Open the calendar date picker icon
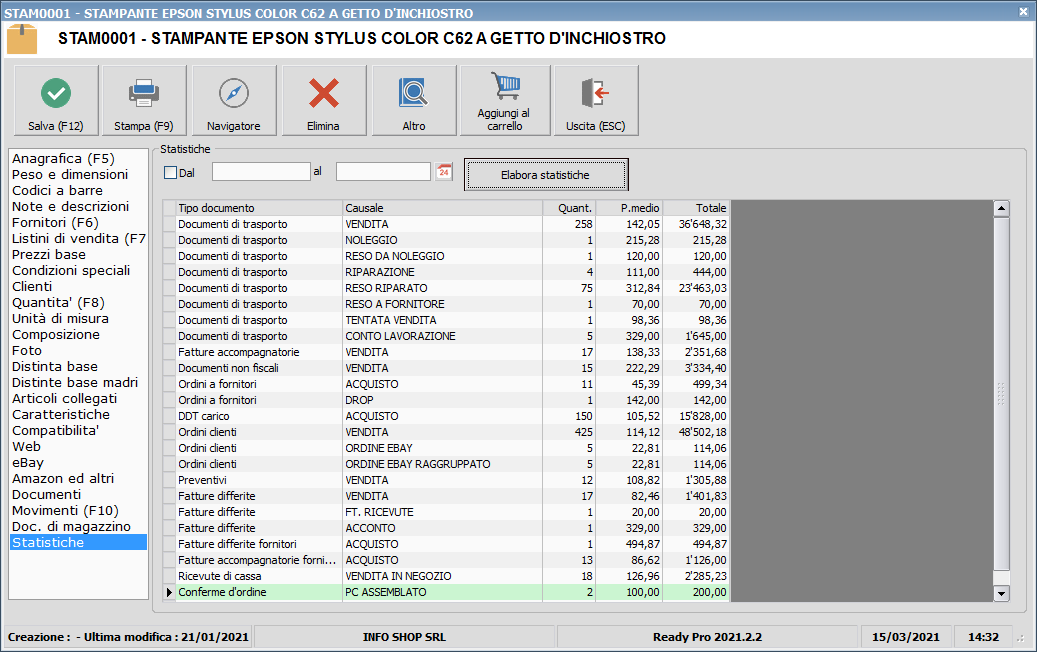Image resolution: width=1037 pixels, height=652 pixels. 444,172
